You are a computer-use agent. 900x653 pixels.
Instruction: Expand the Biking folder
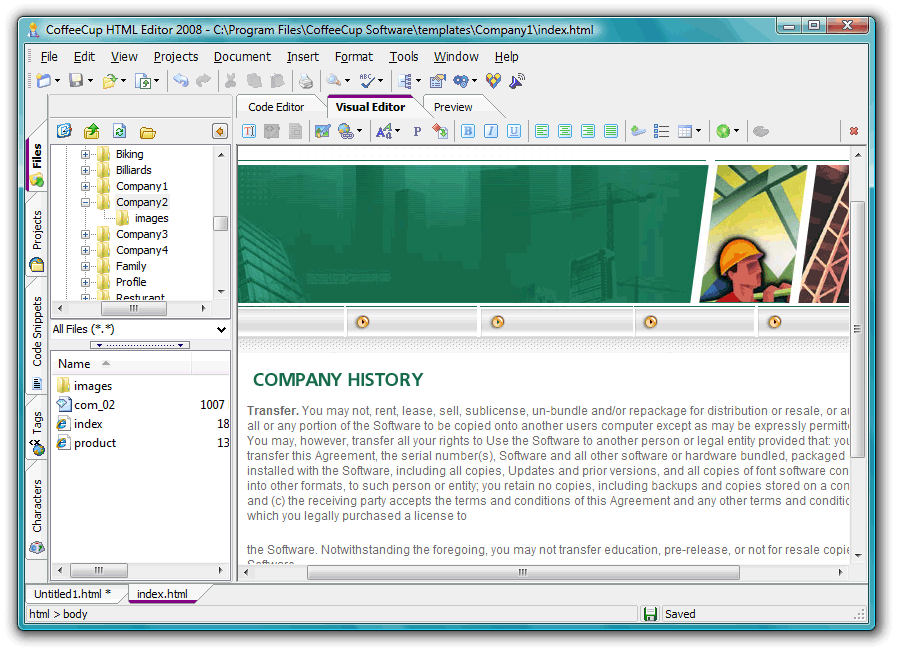[x=85, y=154]
